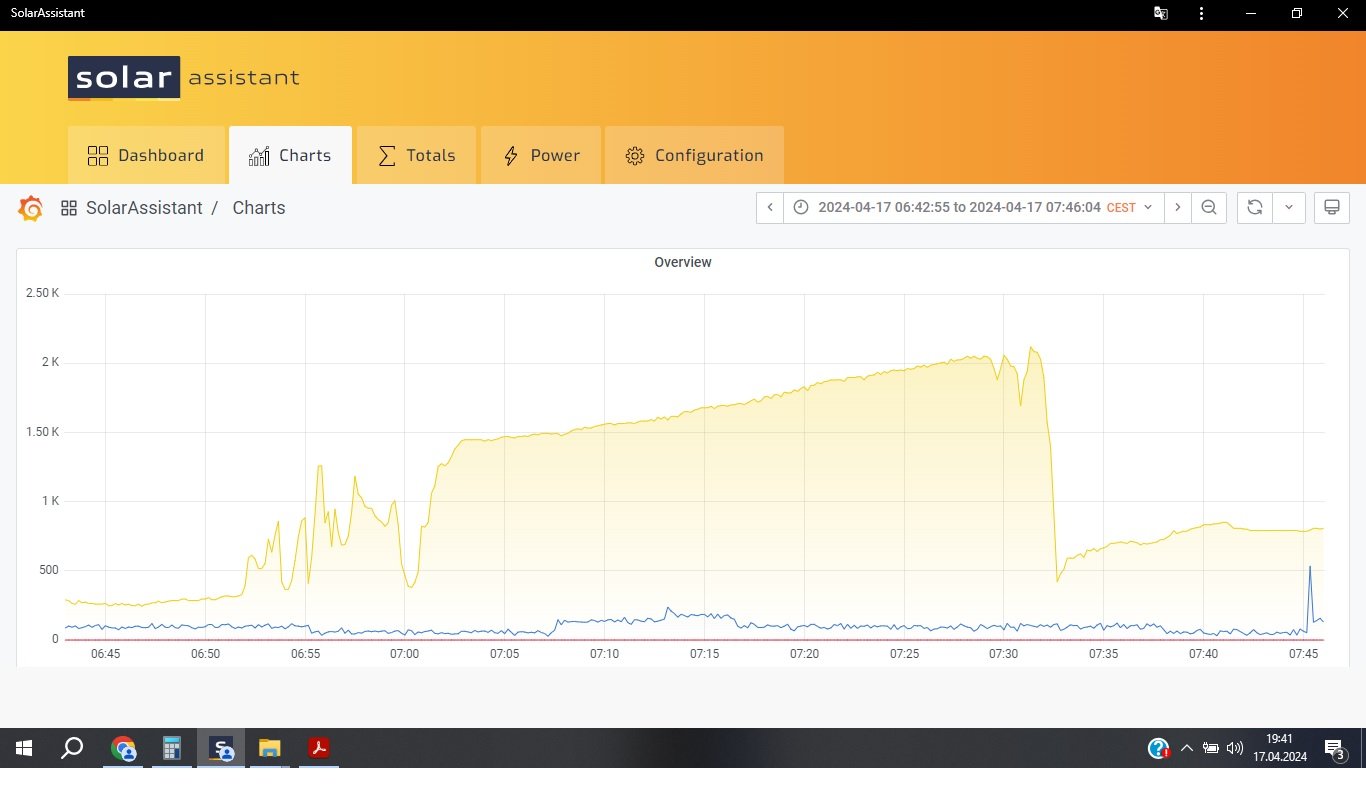
Task: Show hidden system tray icons
Action: 1186,748
